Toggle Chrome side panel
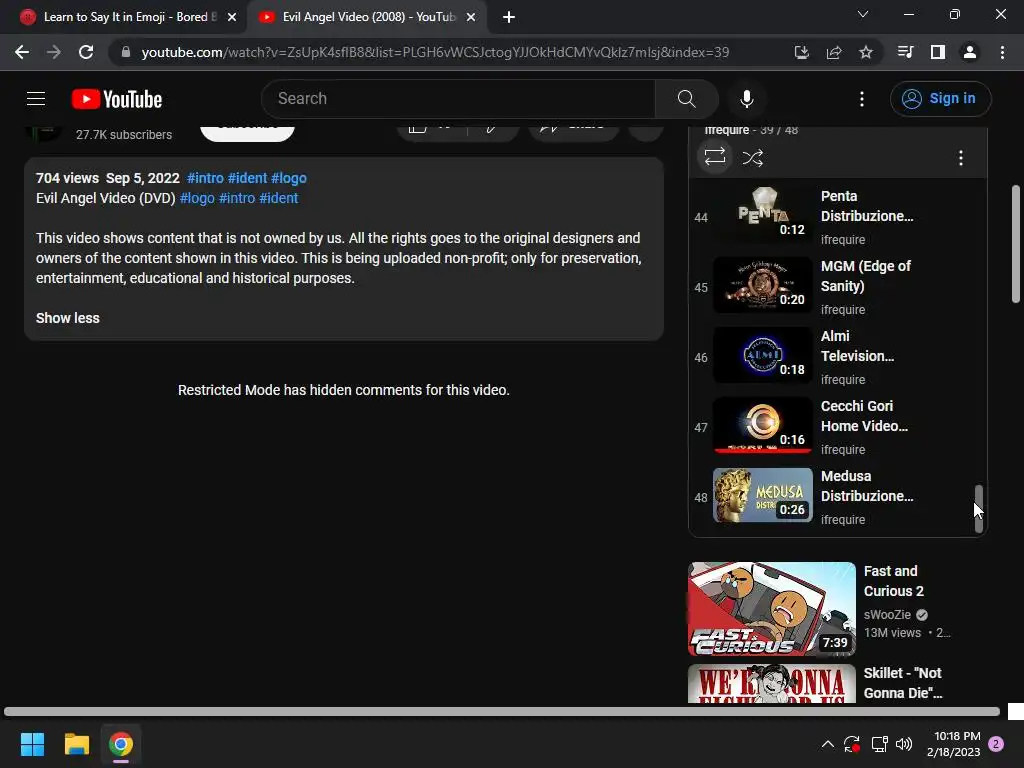Image resolution: width=1024 pixels, height=768 pixels. tap(938, 52)
